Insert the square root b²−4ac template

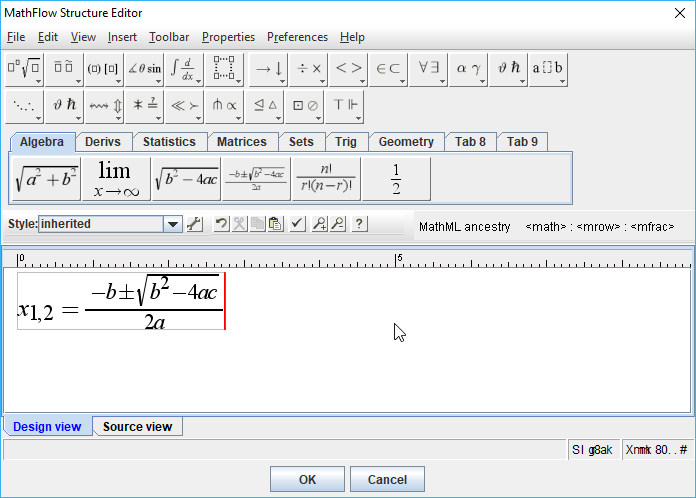coord(186,179)
